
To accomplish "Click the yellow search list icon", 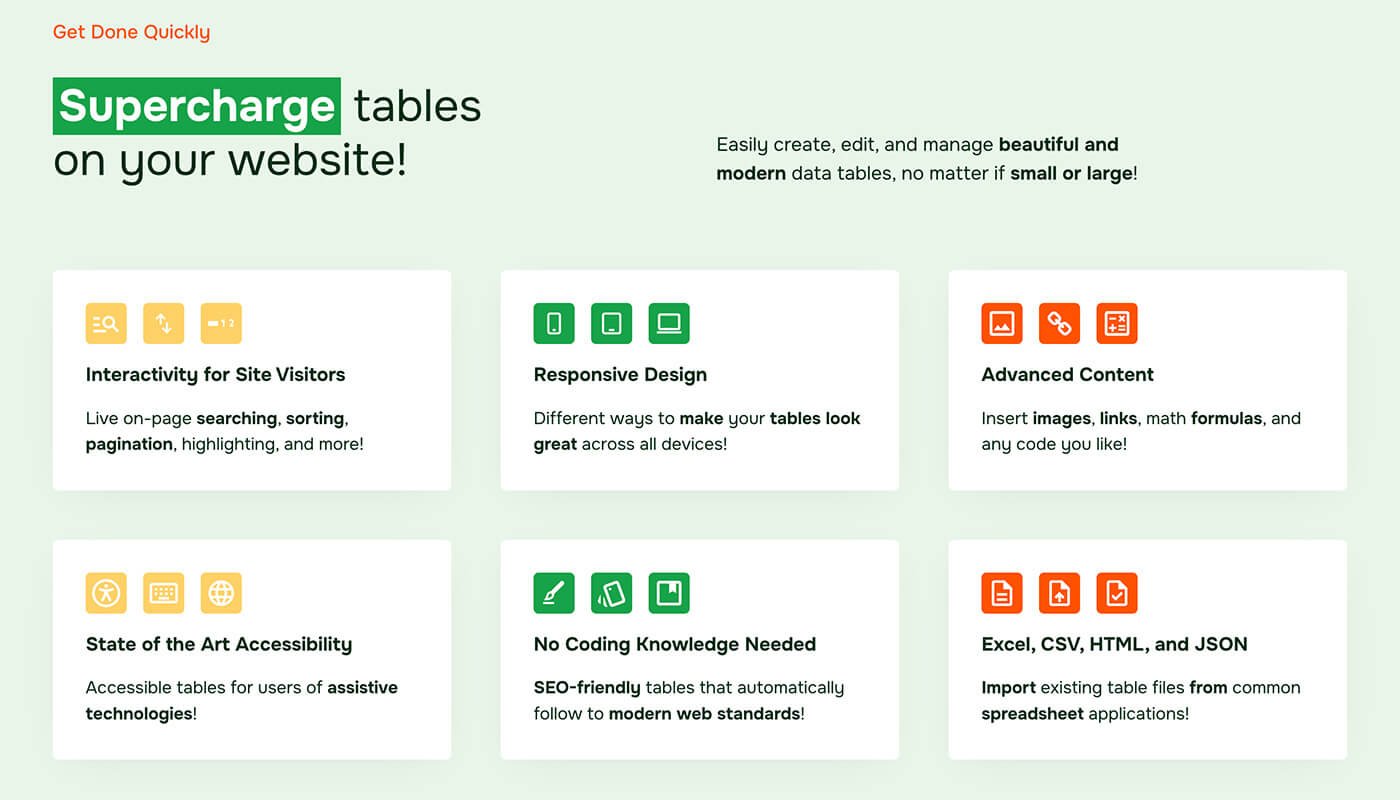I will pyautogui.click(x=106, y=323).
